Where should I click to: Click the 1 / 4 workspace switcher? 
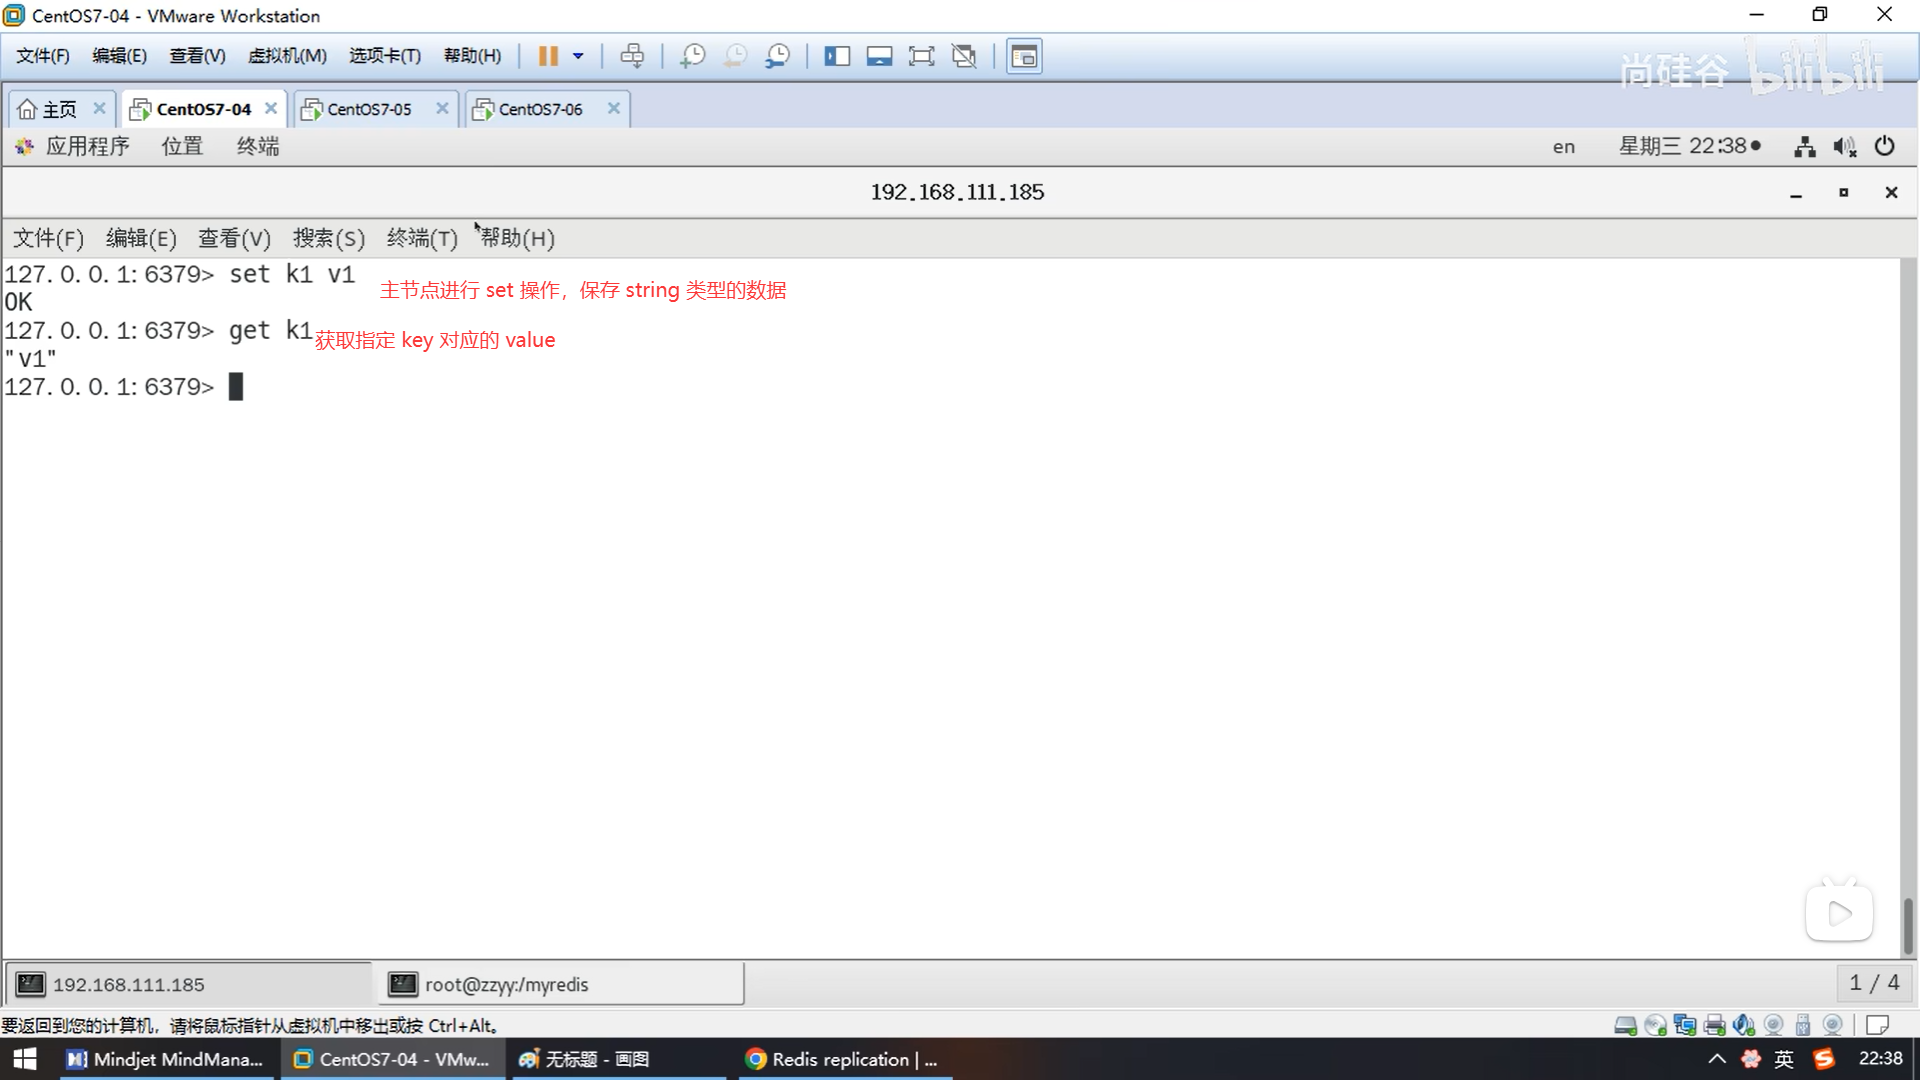click(1873, 983)
